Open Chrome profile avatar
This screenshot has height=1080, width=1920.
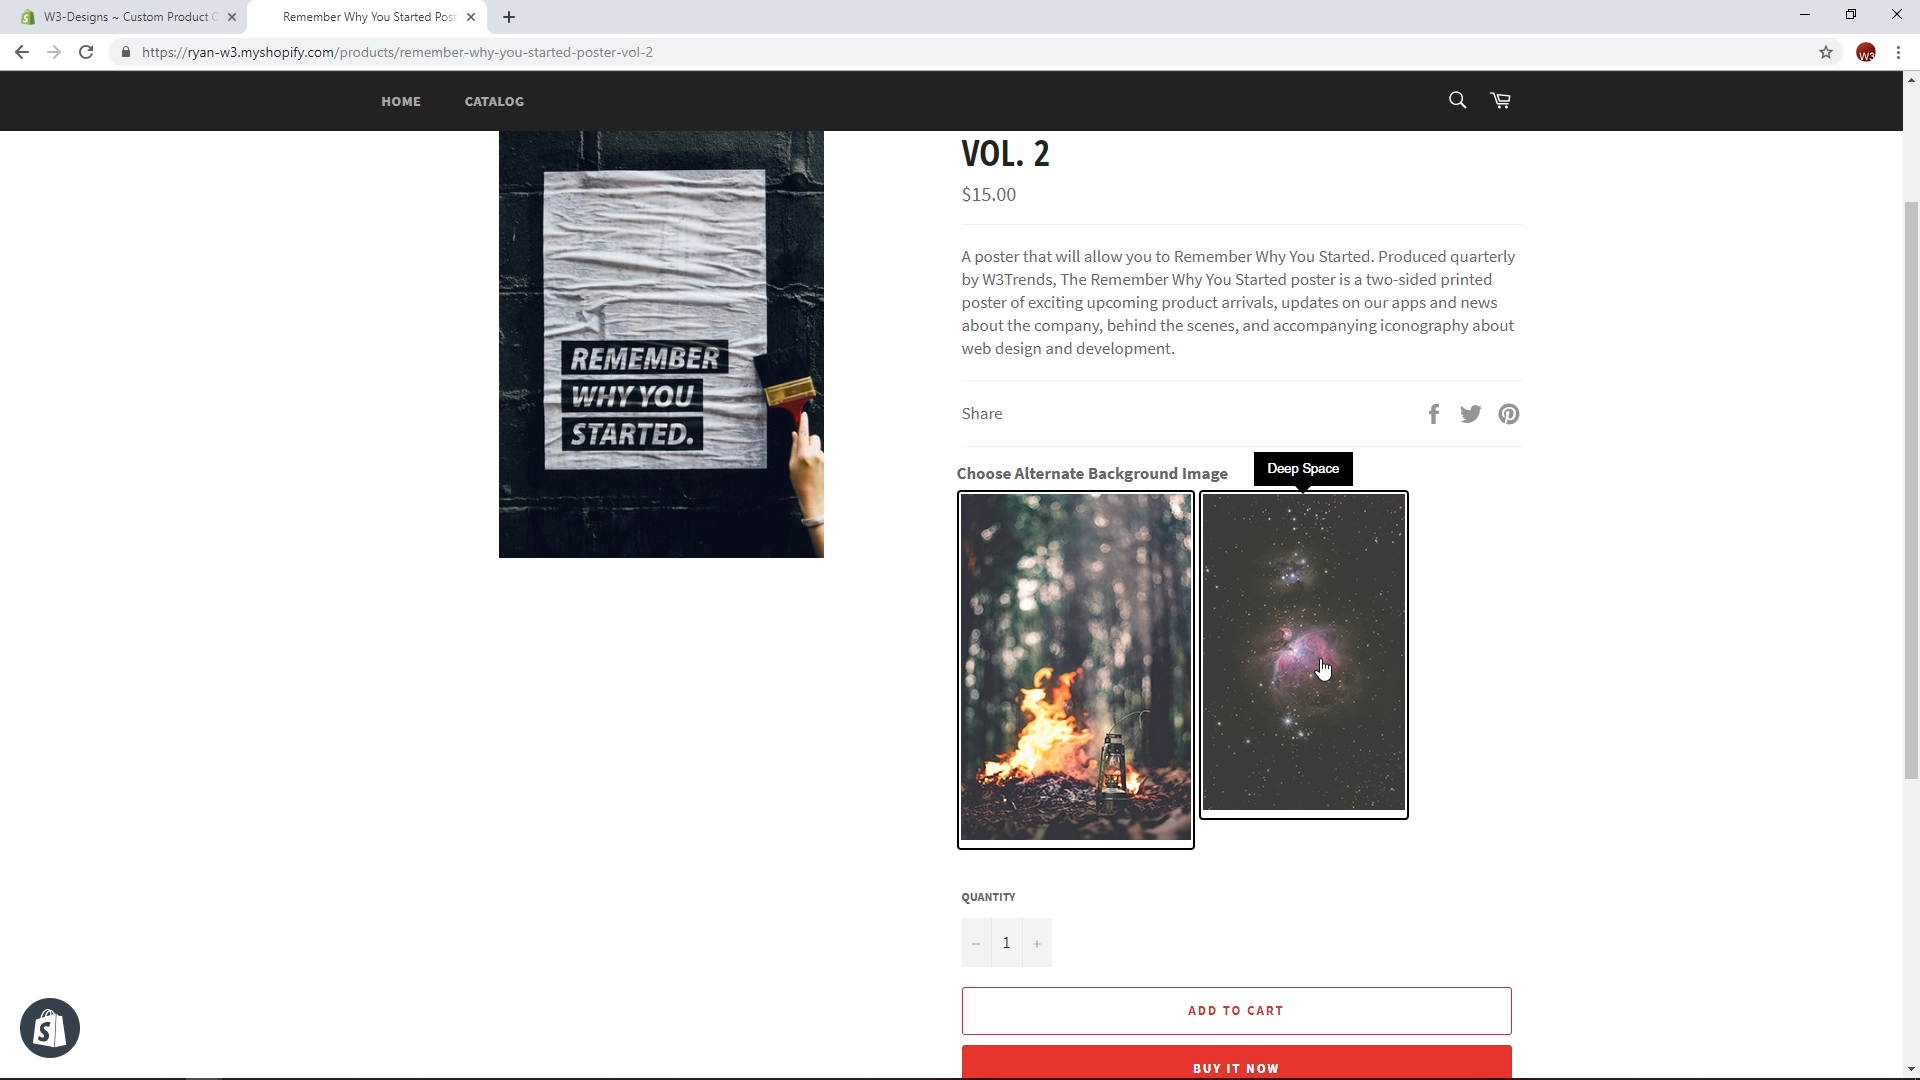point(1865,52)
